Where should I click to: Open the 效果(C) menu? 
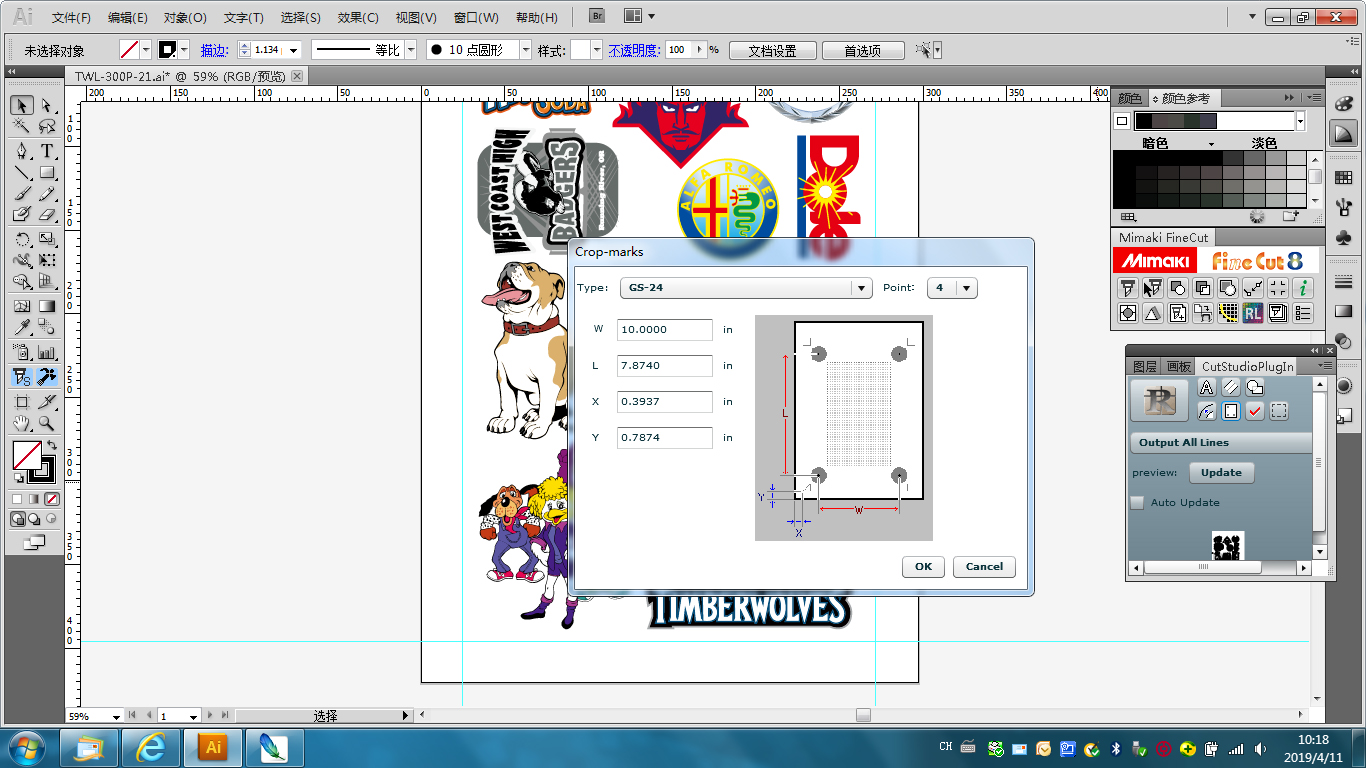[358, 17]
